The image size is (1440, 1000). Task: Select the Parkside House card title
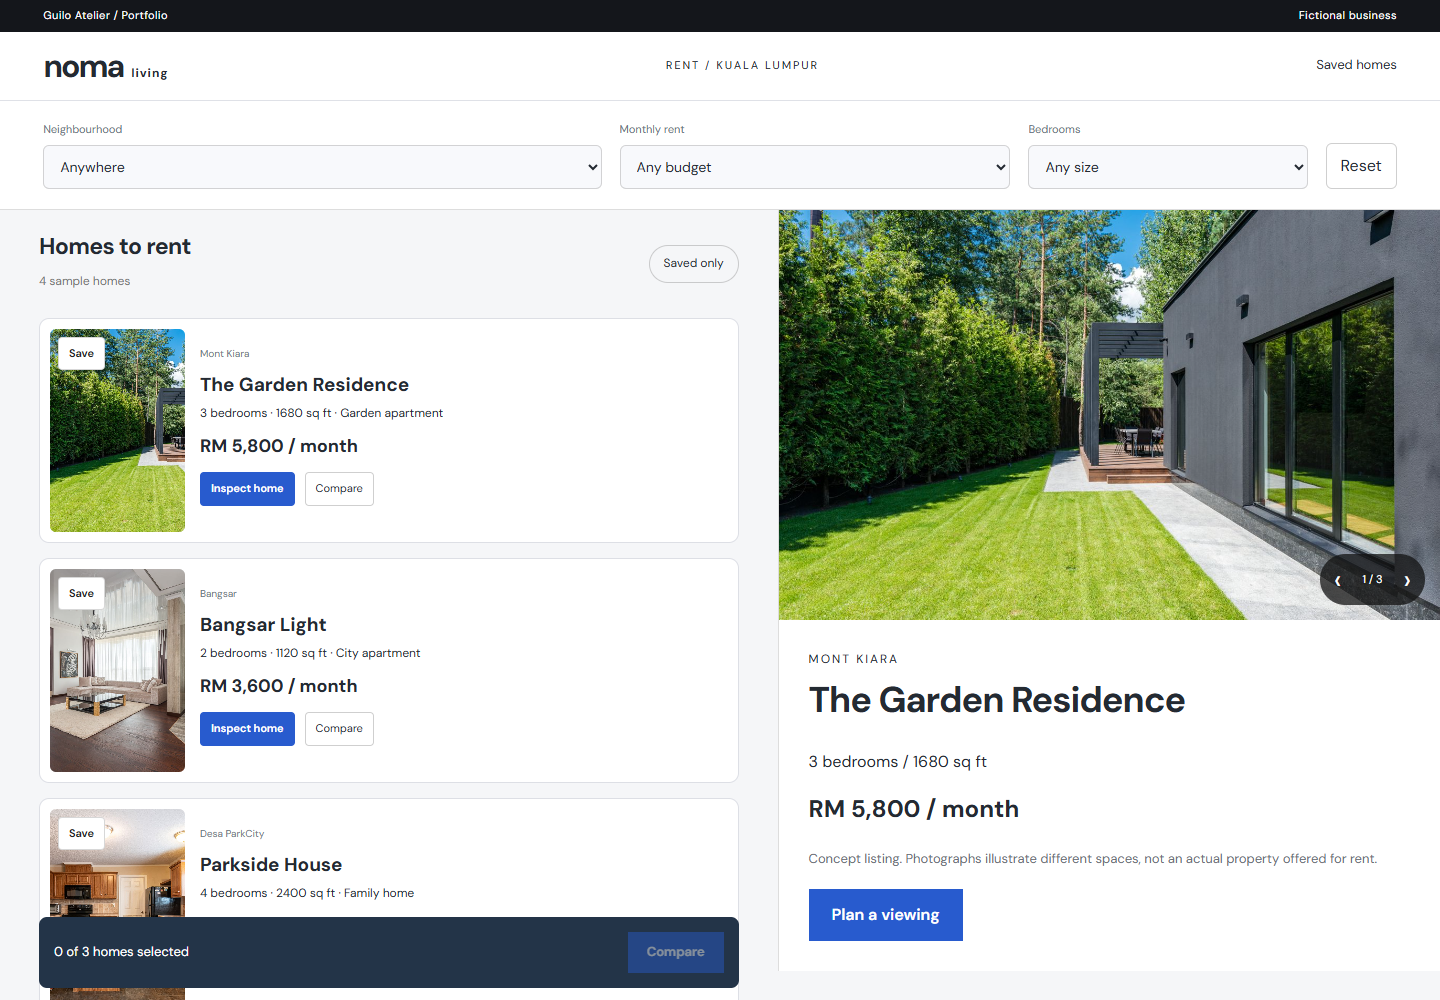271,865
